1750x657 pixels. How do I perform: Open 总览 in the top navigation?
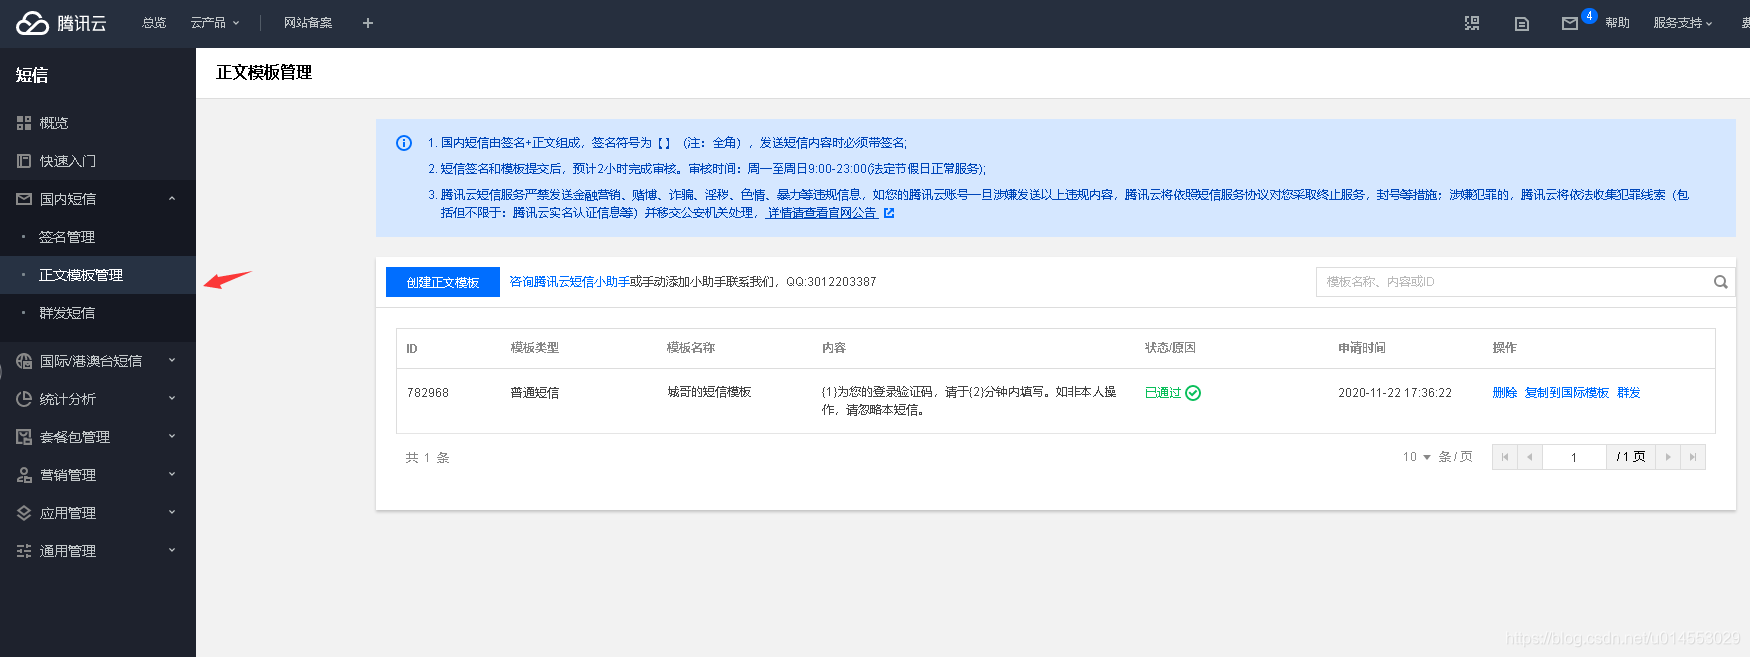[x=154, y=23]
